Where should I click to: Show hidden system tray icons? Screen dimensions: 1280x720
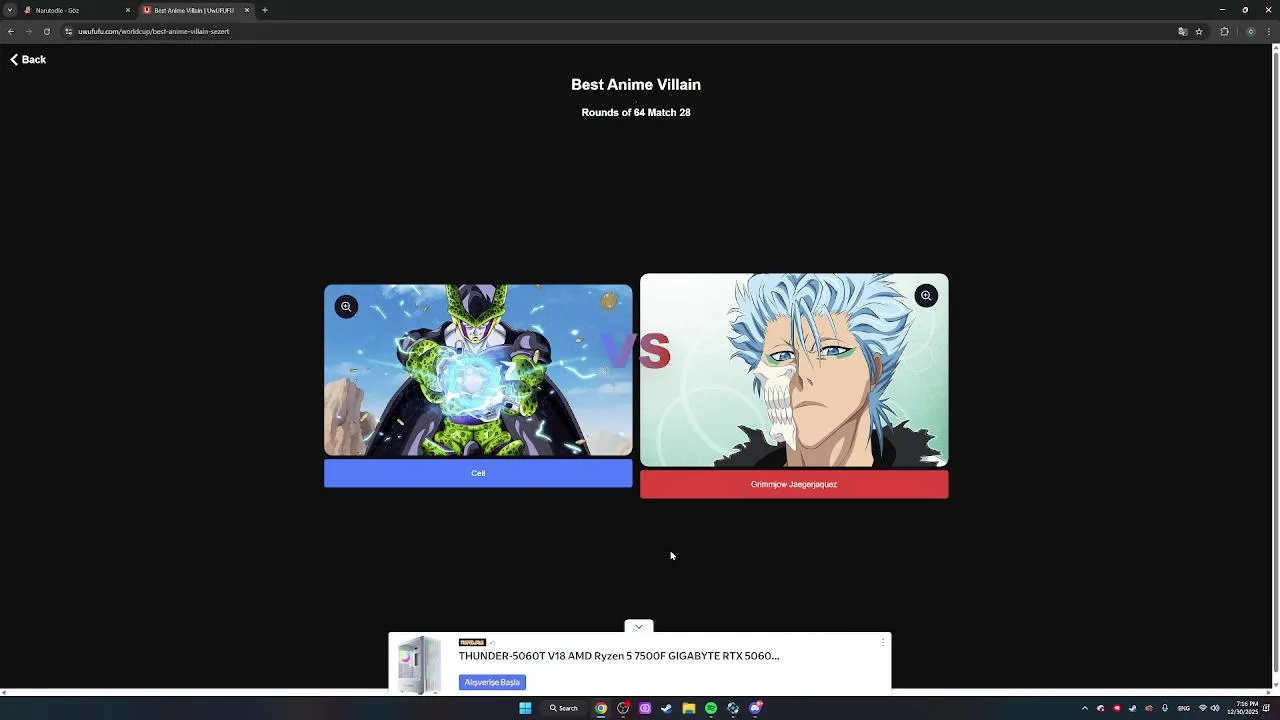(1085, 708)
